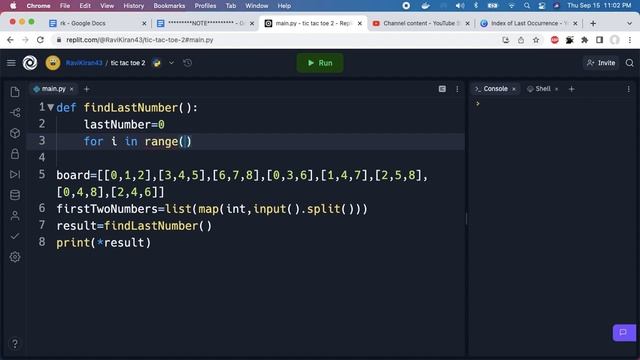Open the version history clock icon
This screenshot has height=360, width=640.
[187, 63]
